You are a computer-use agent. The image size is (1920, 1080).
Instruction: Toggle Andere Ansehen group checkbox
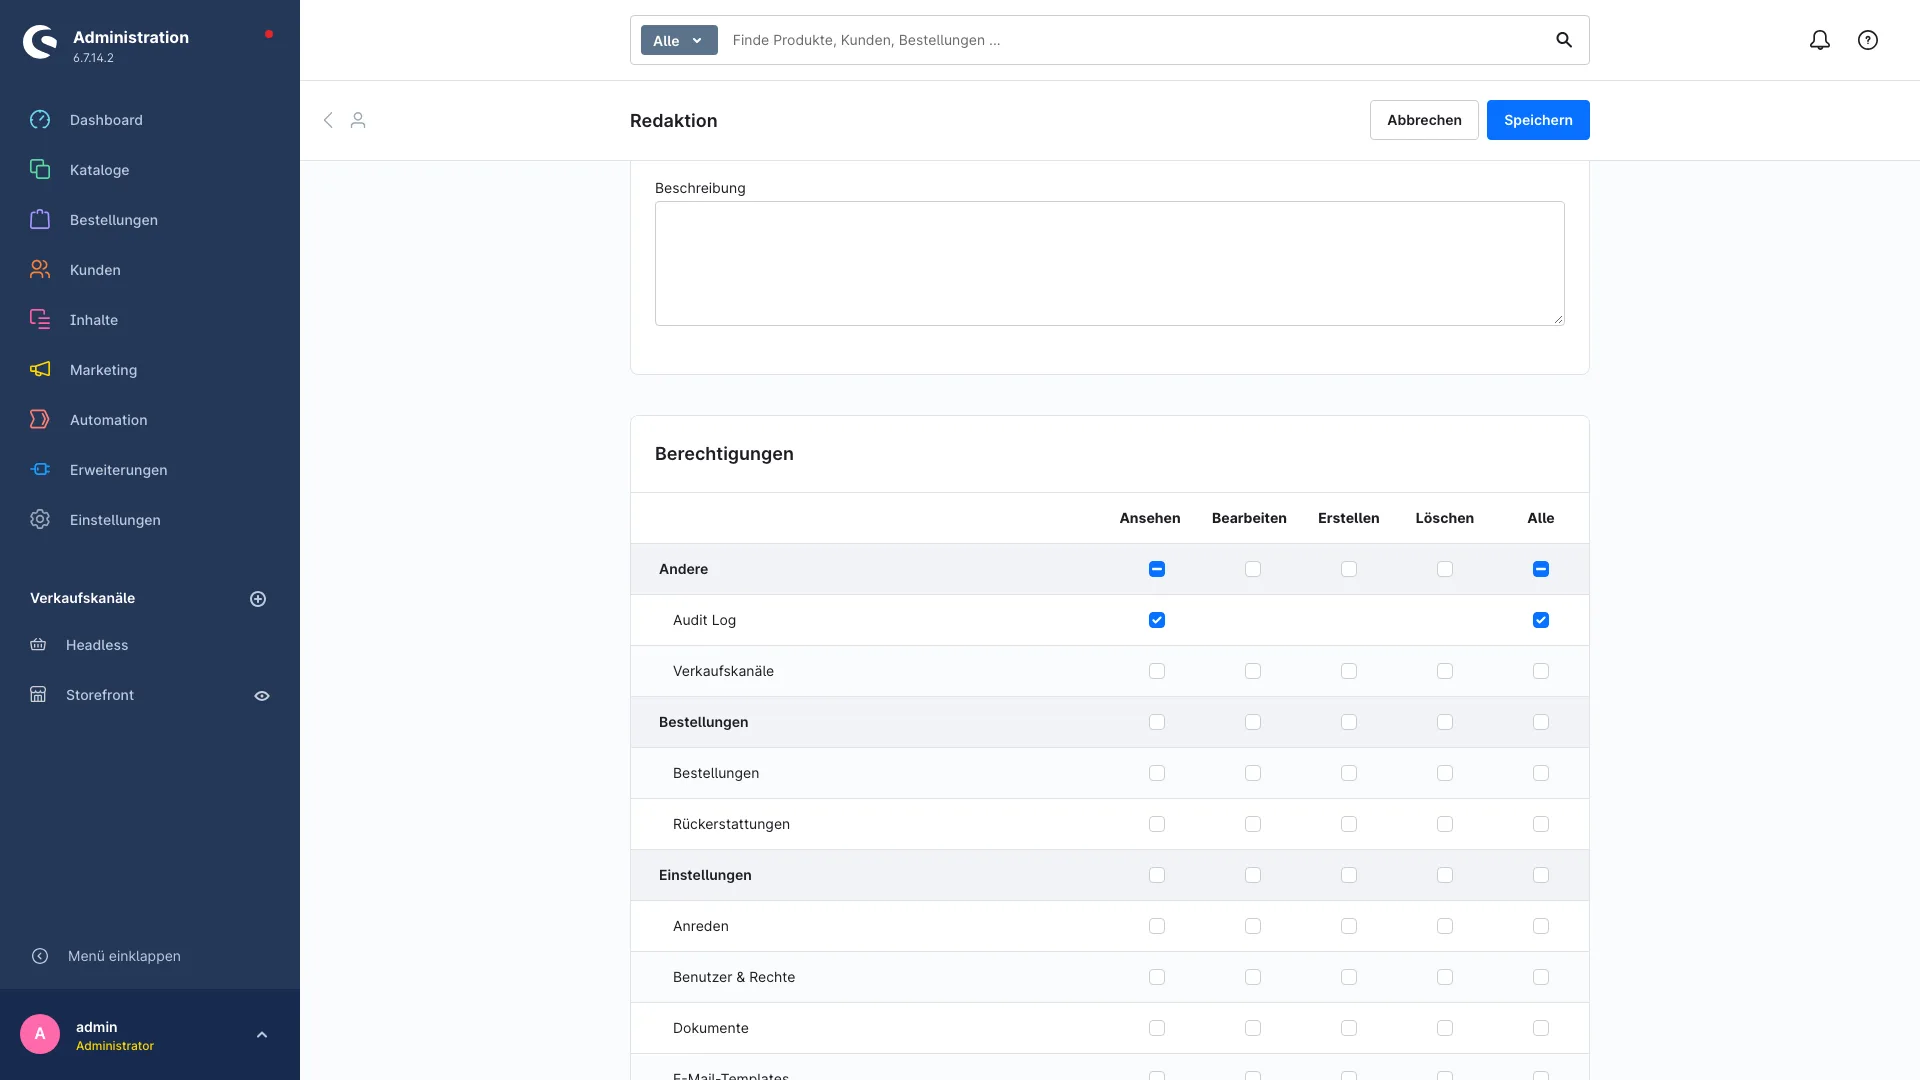point(1157,569)
